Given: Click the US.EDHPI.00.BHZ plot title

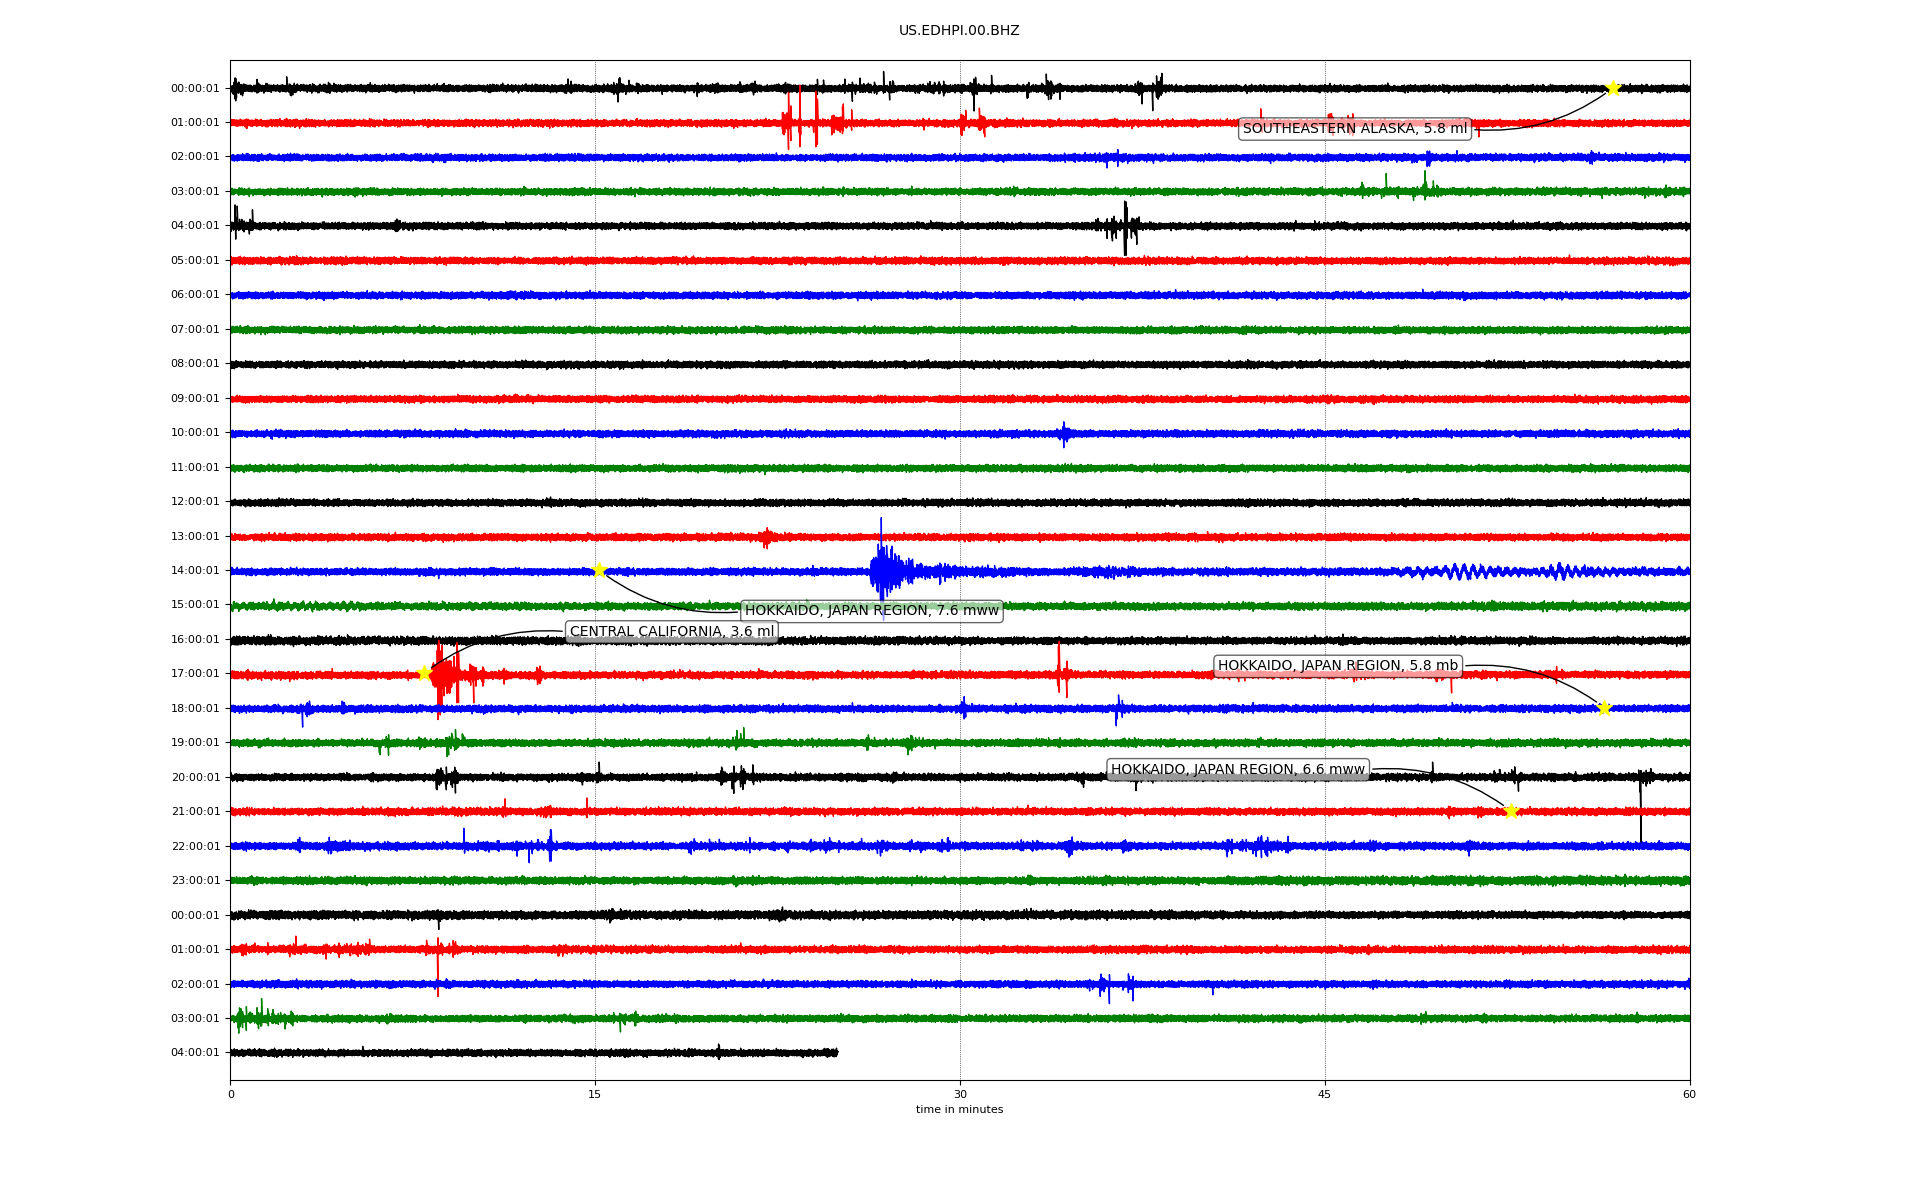Looking at the screenshot, I should click(x=959, y=31).
